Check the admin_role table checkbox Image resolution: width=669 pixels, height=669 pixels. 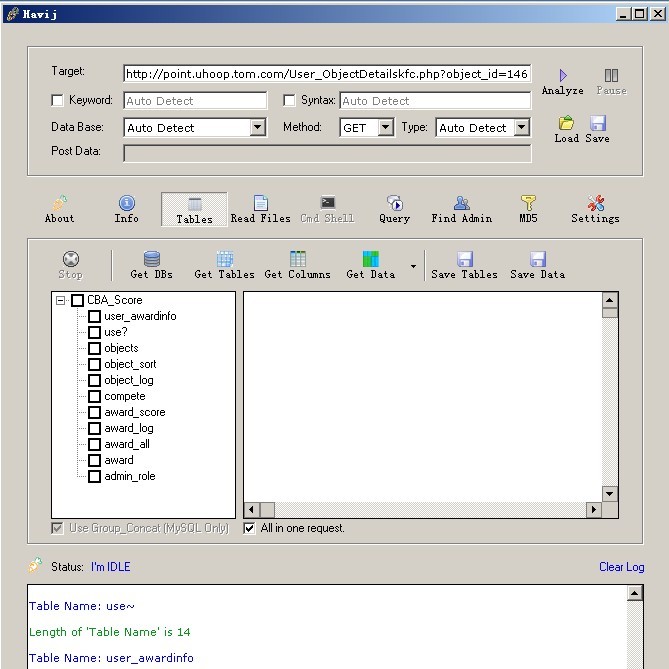click(94, 477)
